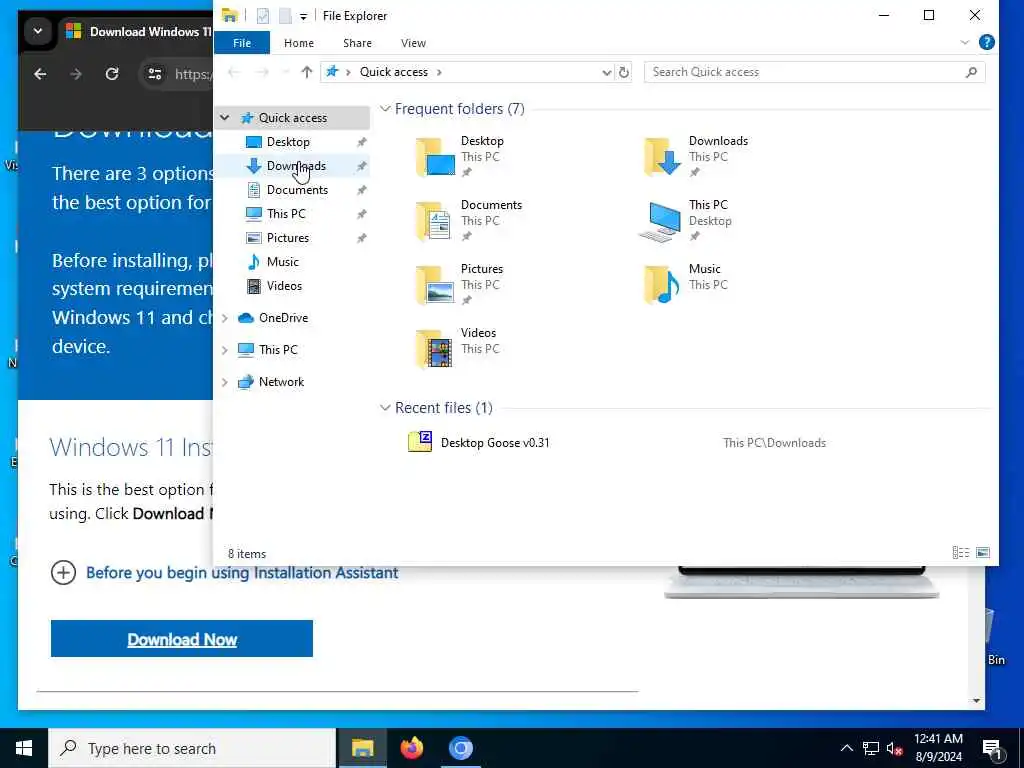This screenshot has width=1024, height=768.
Task: Collapse the Frequent folders group
Action: (x=385, y=109)
